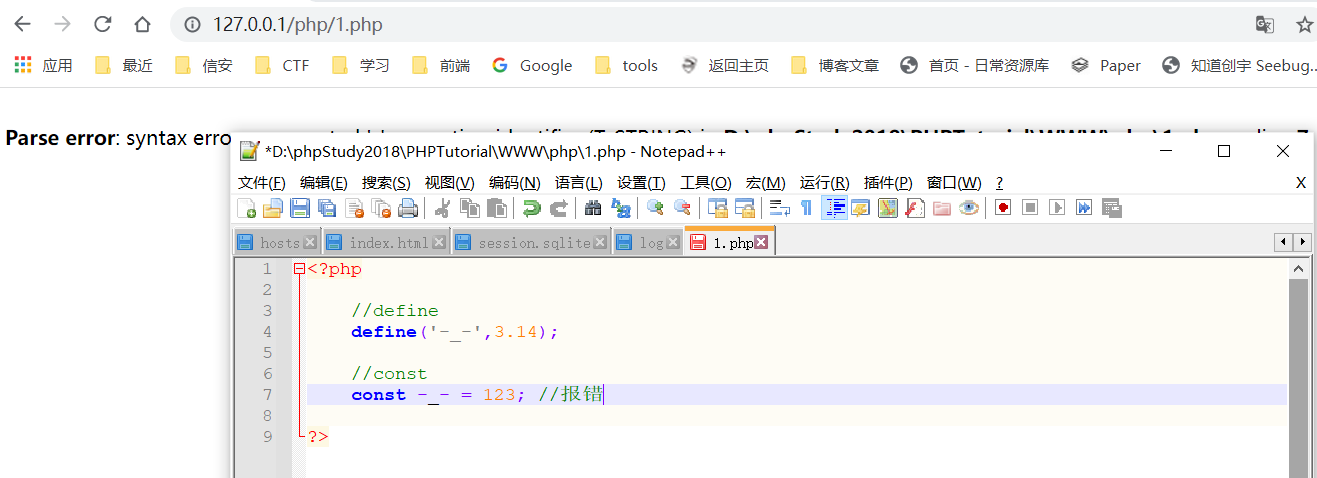Screen dimensions: 1317x478
Task: Click the Replace toolbar icon
Action: [620, 207]
